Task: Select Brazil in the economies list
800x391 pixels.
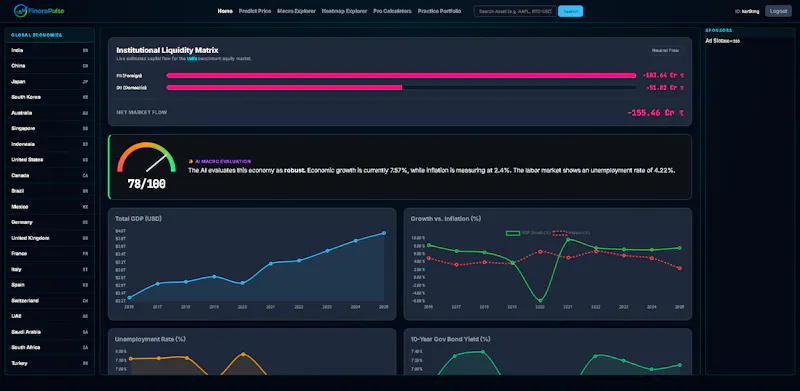Action: pos(49,191)
